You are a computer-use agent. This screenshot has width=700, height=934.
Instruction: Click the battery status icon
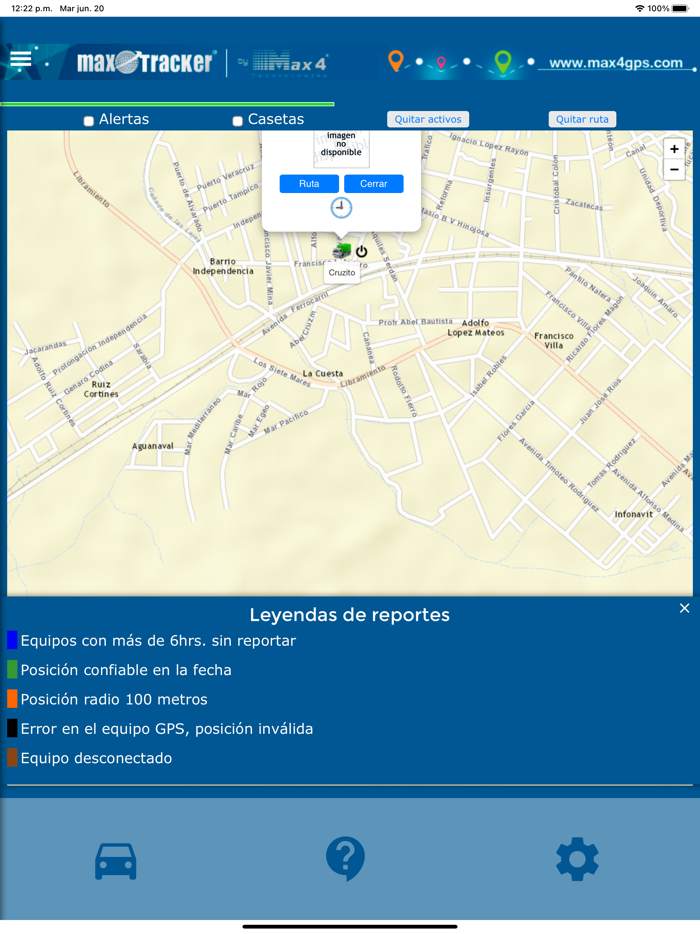[680, 8]
